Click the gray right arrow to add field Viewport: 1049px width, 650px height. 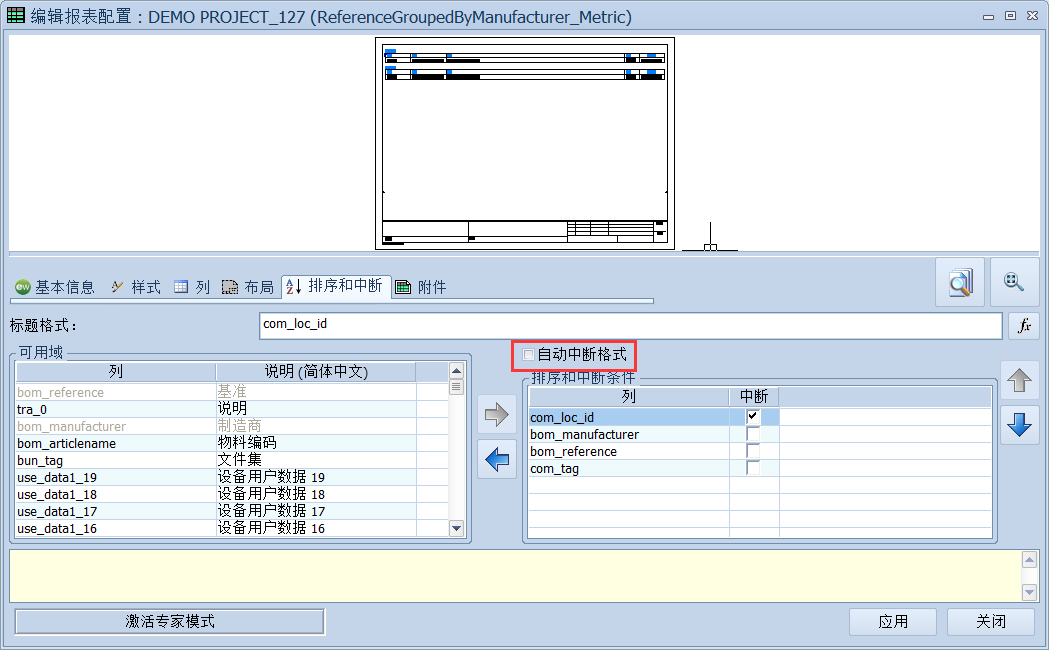point(497,414)
